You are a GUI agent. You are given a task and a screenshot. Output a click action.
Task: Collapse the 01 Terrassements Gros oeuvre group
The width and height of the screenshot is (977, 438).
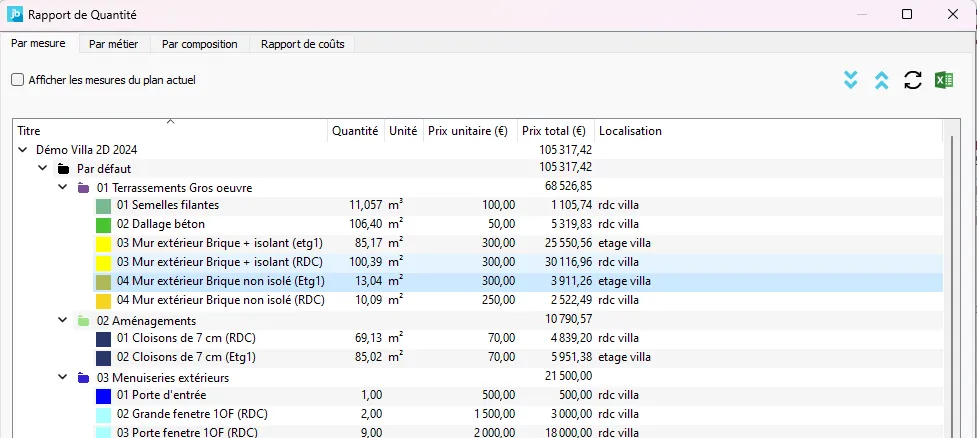pyautogui.click(x=62, y=187)
